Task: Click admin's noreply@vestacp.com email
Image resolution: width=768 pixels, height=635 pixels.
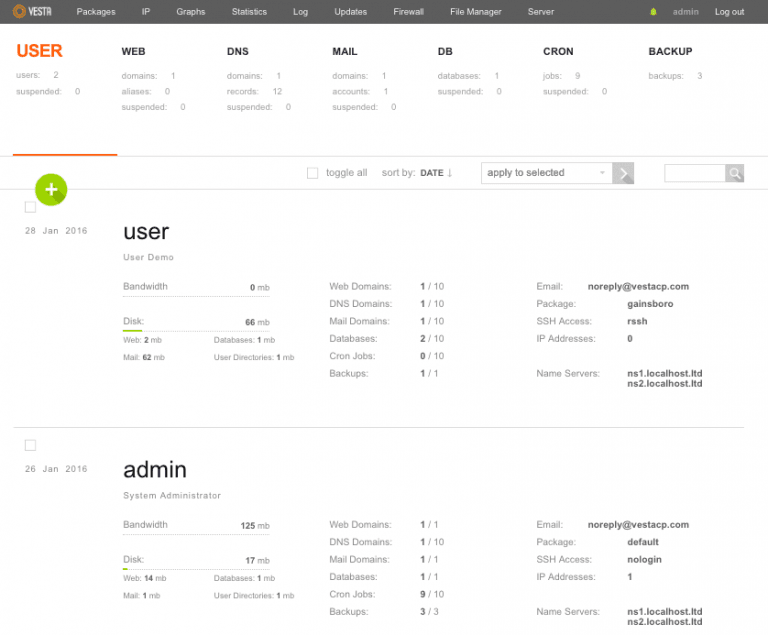Action: click(x=638, y=525)
